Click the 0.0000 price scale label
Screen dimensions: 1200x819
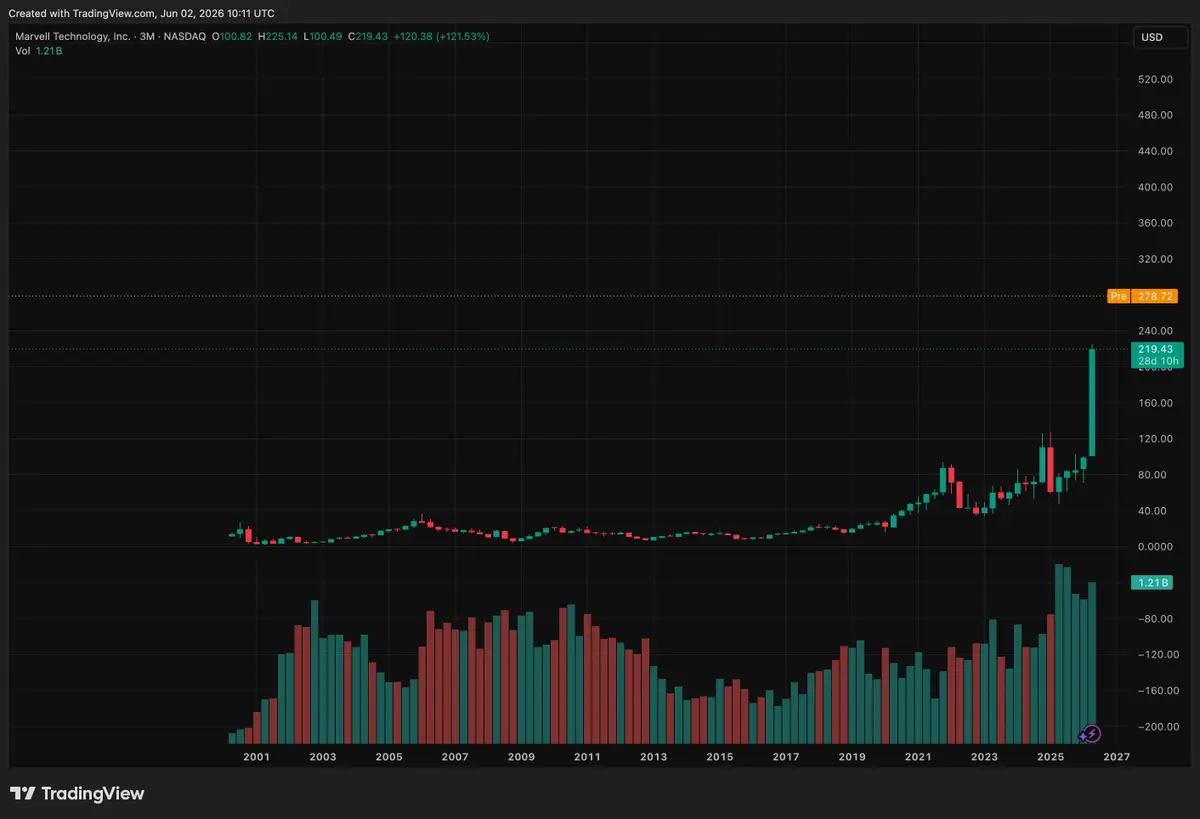pyautogui.click(x=1154, y=547)
